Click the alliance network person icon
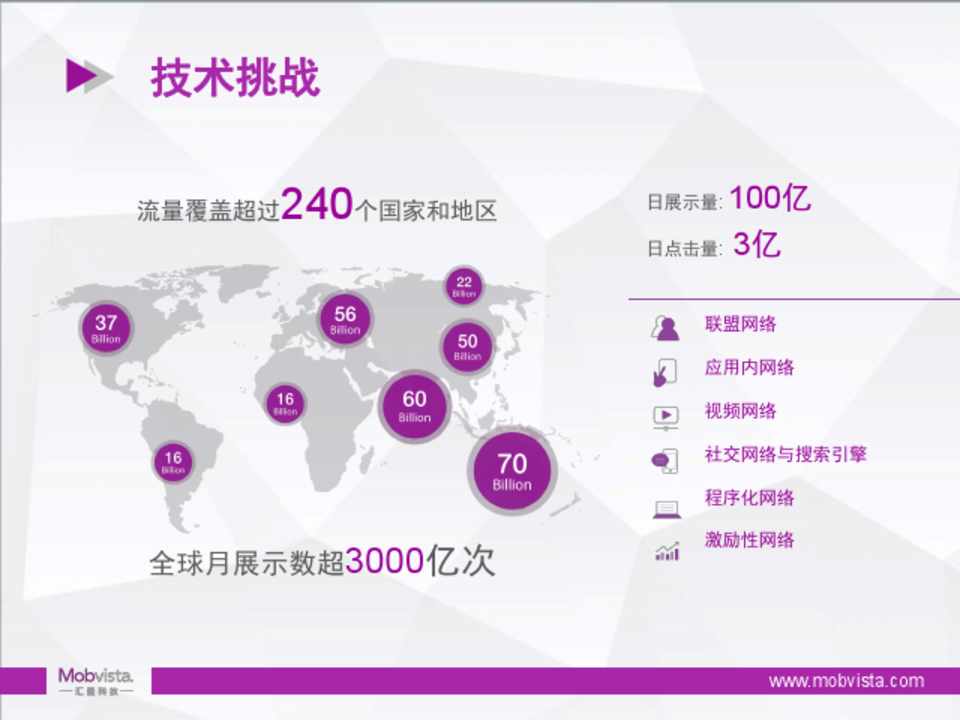The height and width of the screenshot is (720, 960). pos(665,328)
